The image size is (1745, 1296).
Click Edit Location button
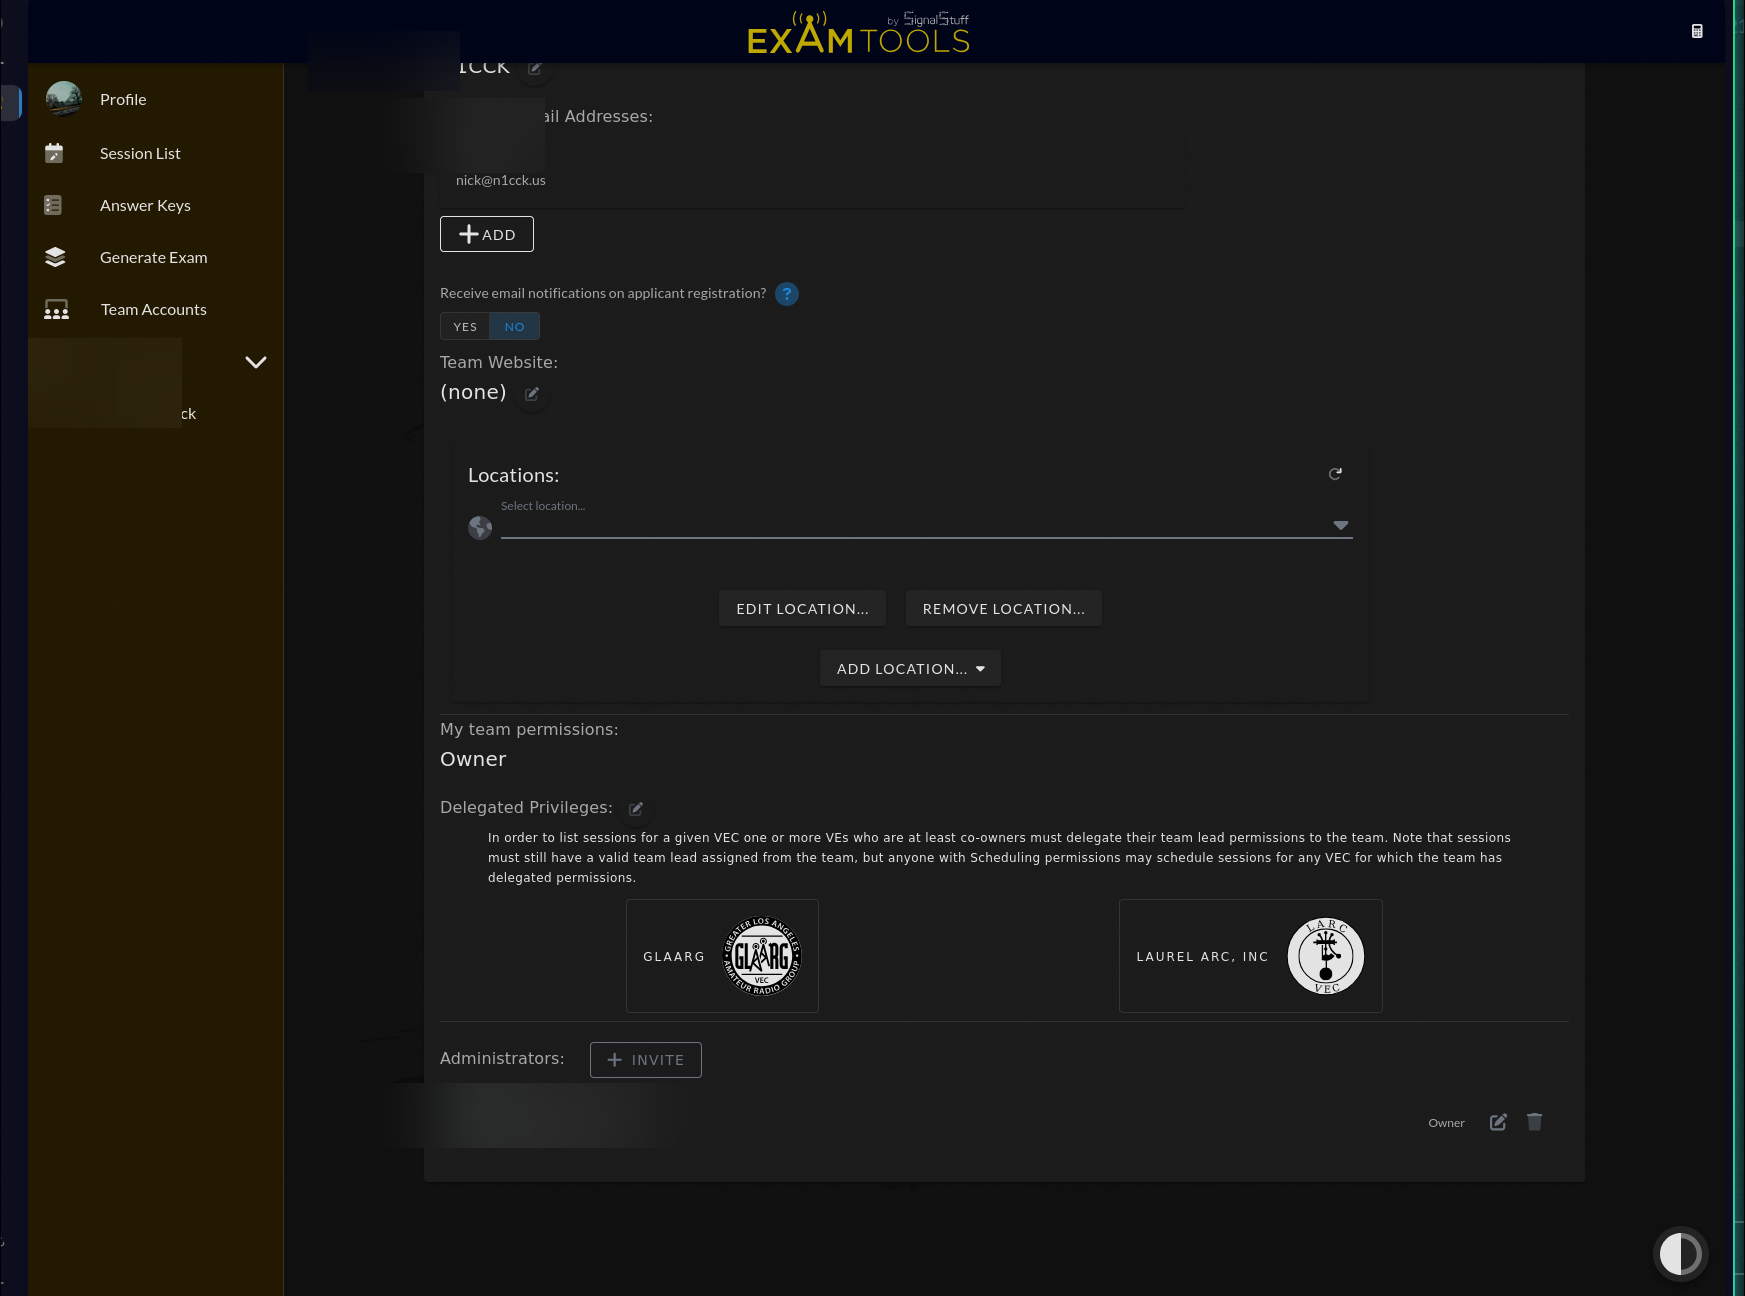tap(802, 608)
